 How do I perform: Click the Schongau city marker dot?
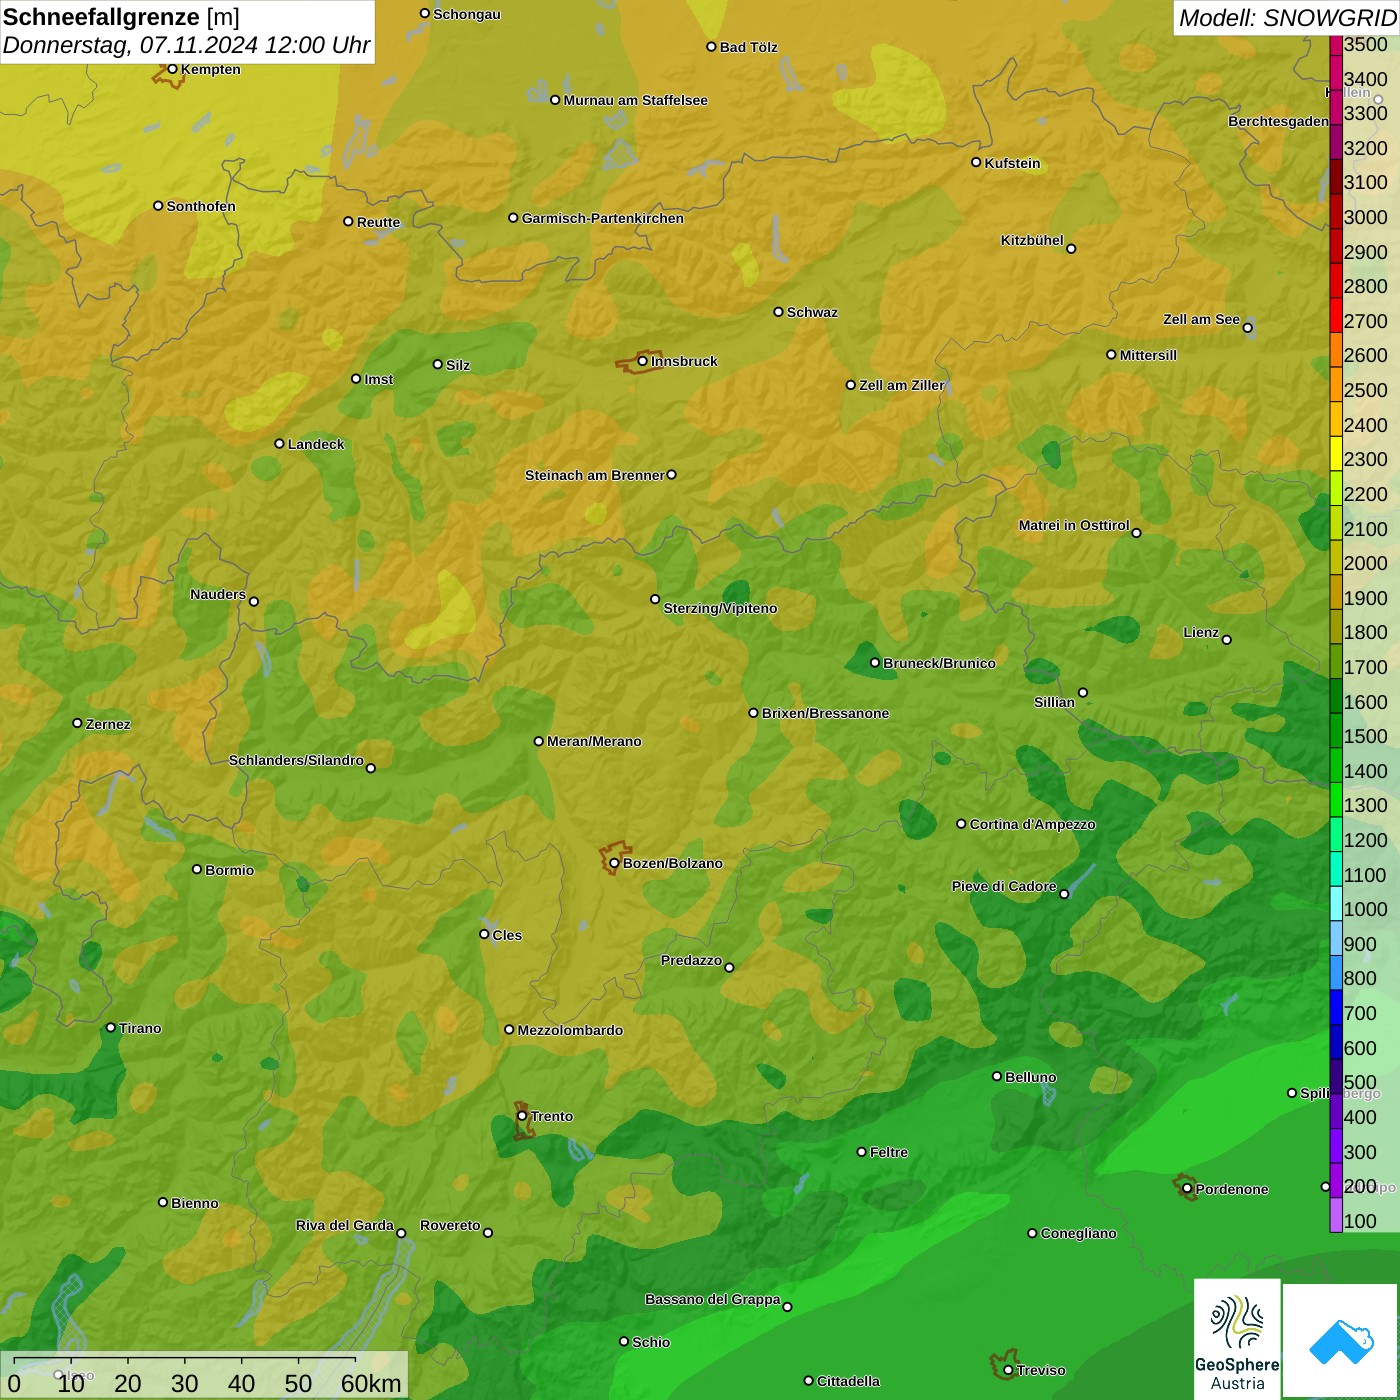pyautogui.click(x=425, y=13)
